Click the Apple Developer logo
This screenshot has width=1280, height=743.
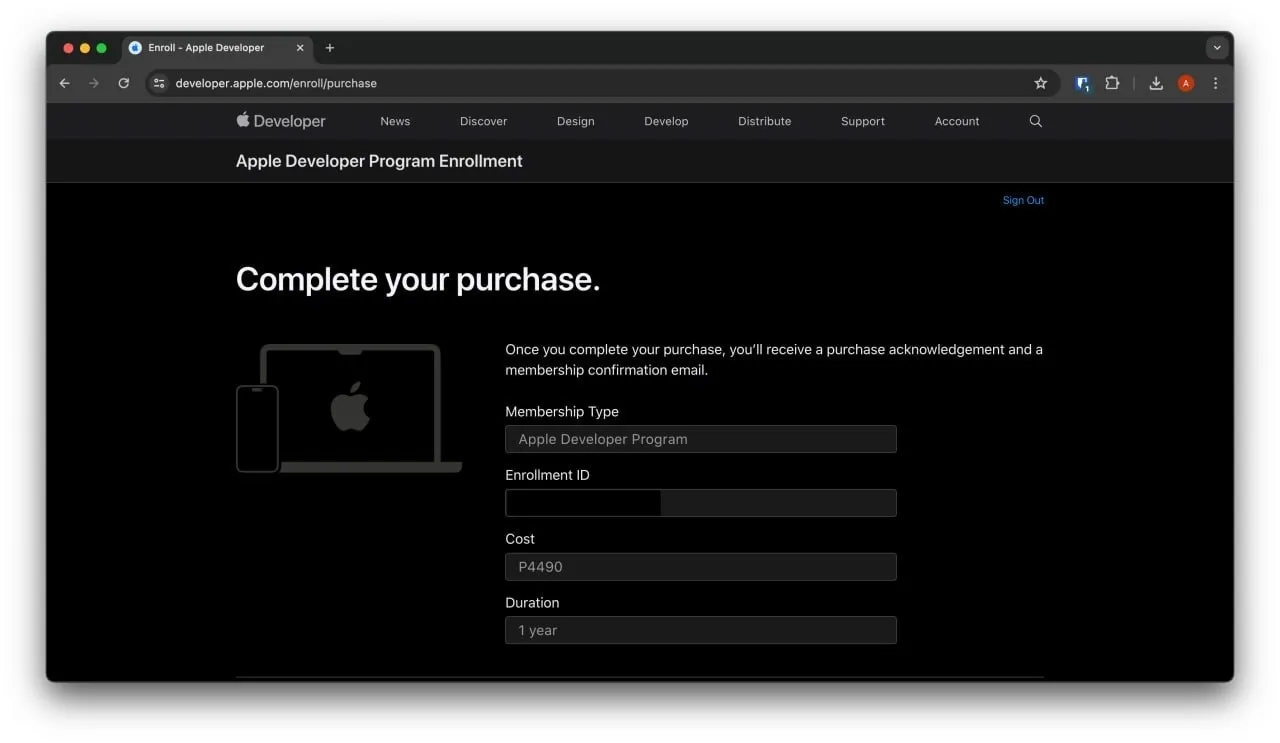tap(281, 120)
